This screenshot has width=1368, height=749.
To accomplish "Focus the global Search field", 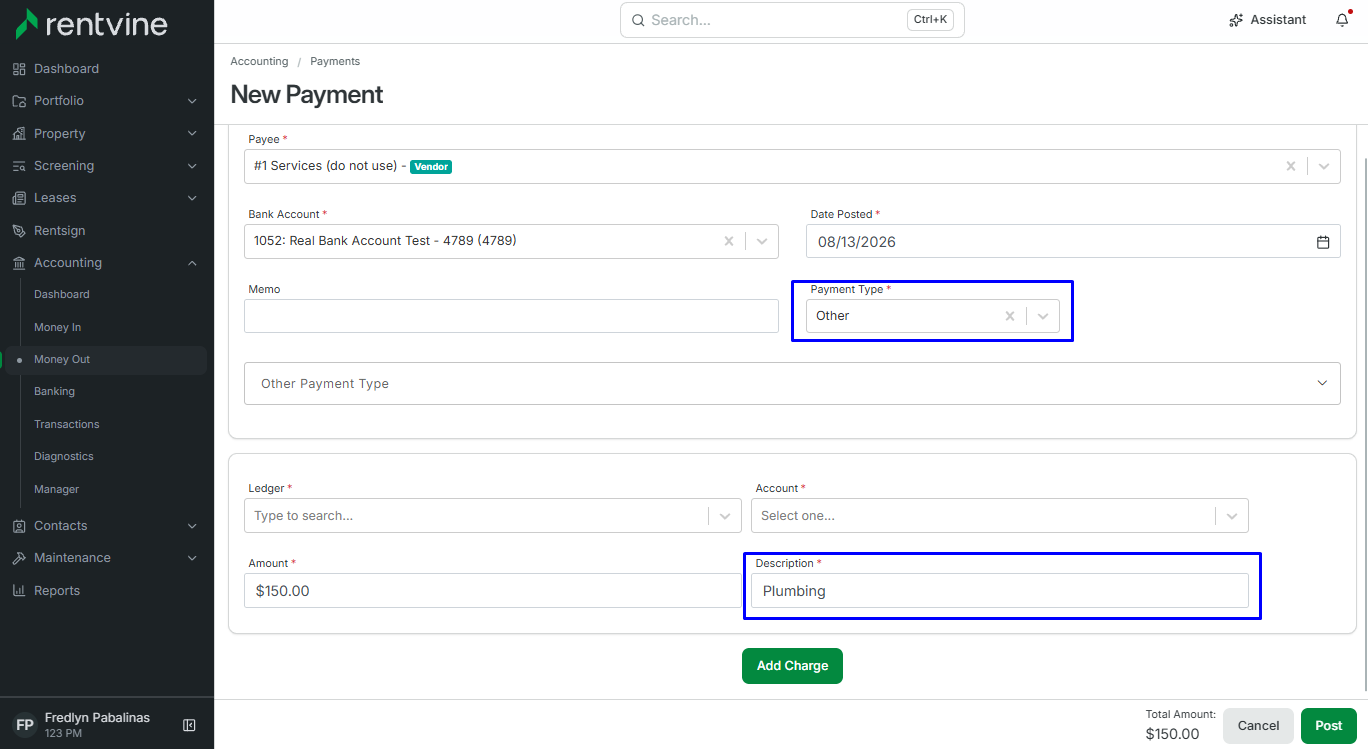I will [792, 20].
